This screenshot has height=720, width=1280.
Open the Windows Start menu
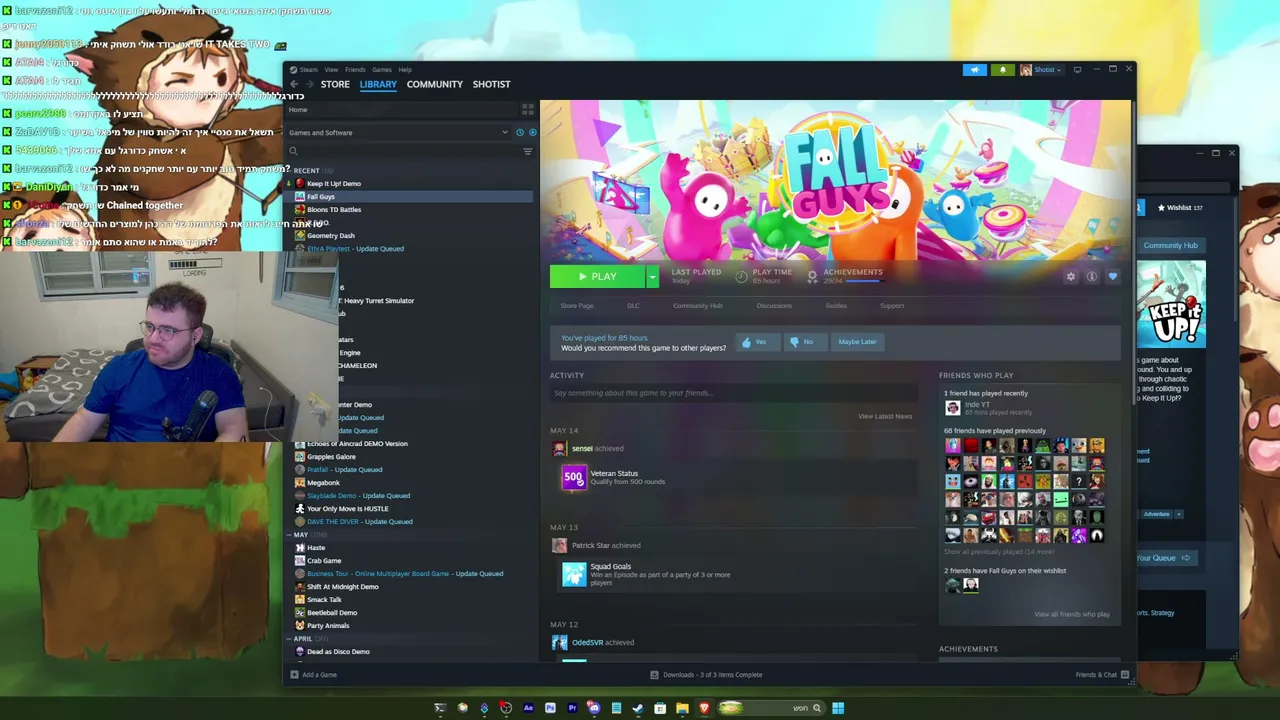tap(838, 708)
